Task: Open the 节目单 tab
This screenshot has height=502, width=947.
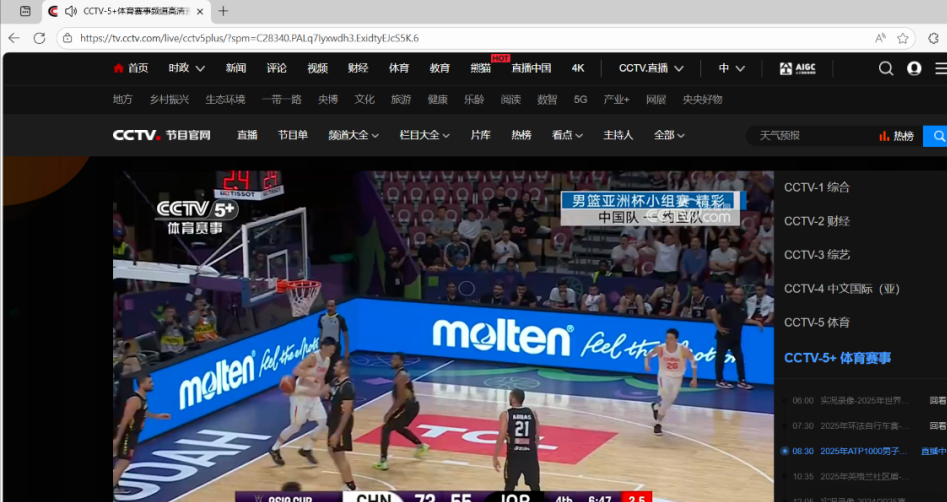Action: 293,135
